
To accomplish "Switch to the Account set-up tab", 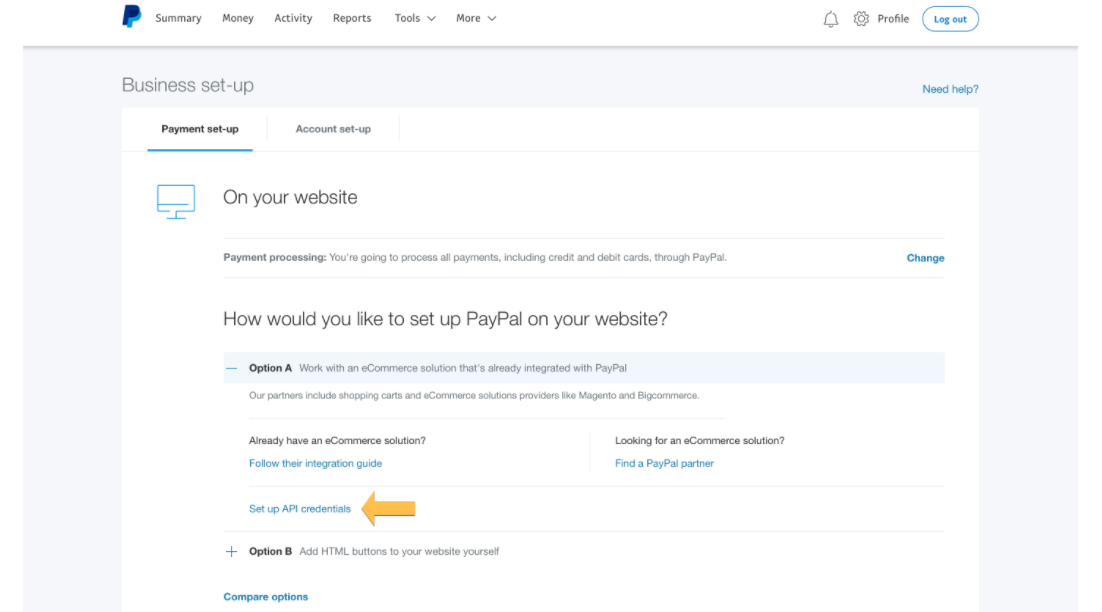I will 333,129.
